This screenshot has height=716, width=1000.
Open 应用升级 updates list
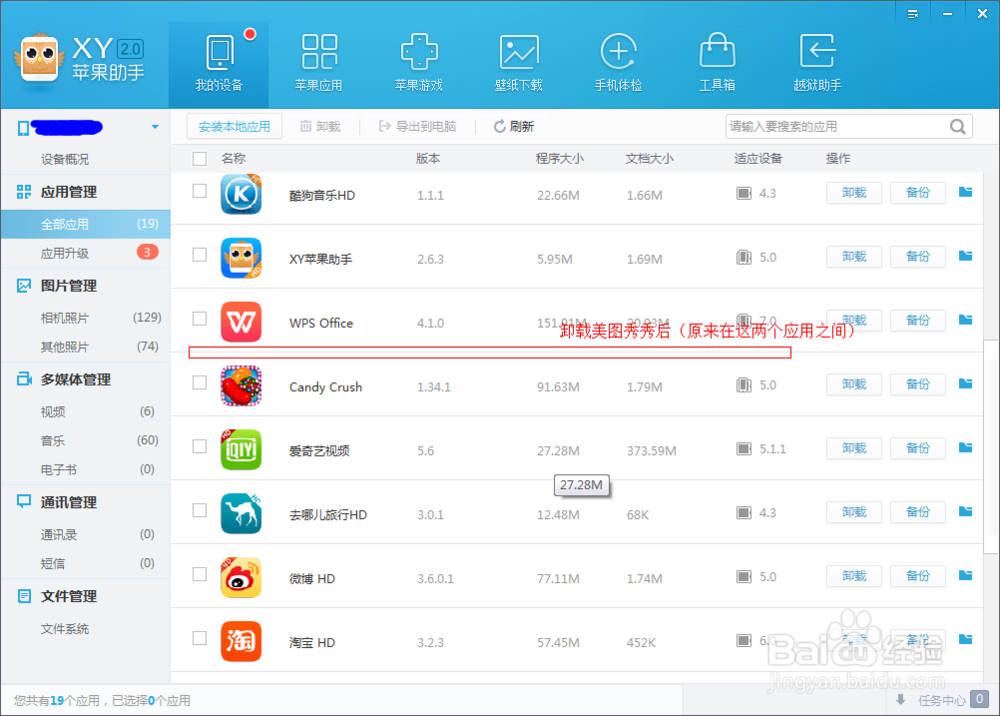point(85,253)
